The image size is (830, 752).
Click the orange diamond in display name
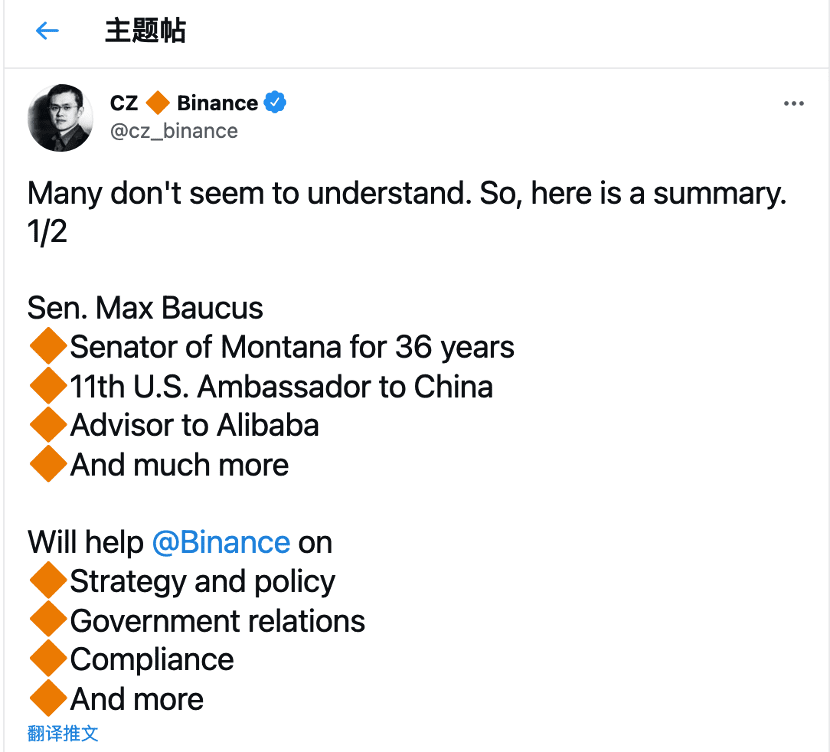pyautogui.click(x=158, y=102)
